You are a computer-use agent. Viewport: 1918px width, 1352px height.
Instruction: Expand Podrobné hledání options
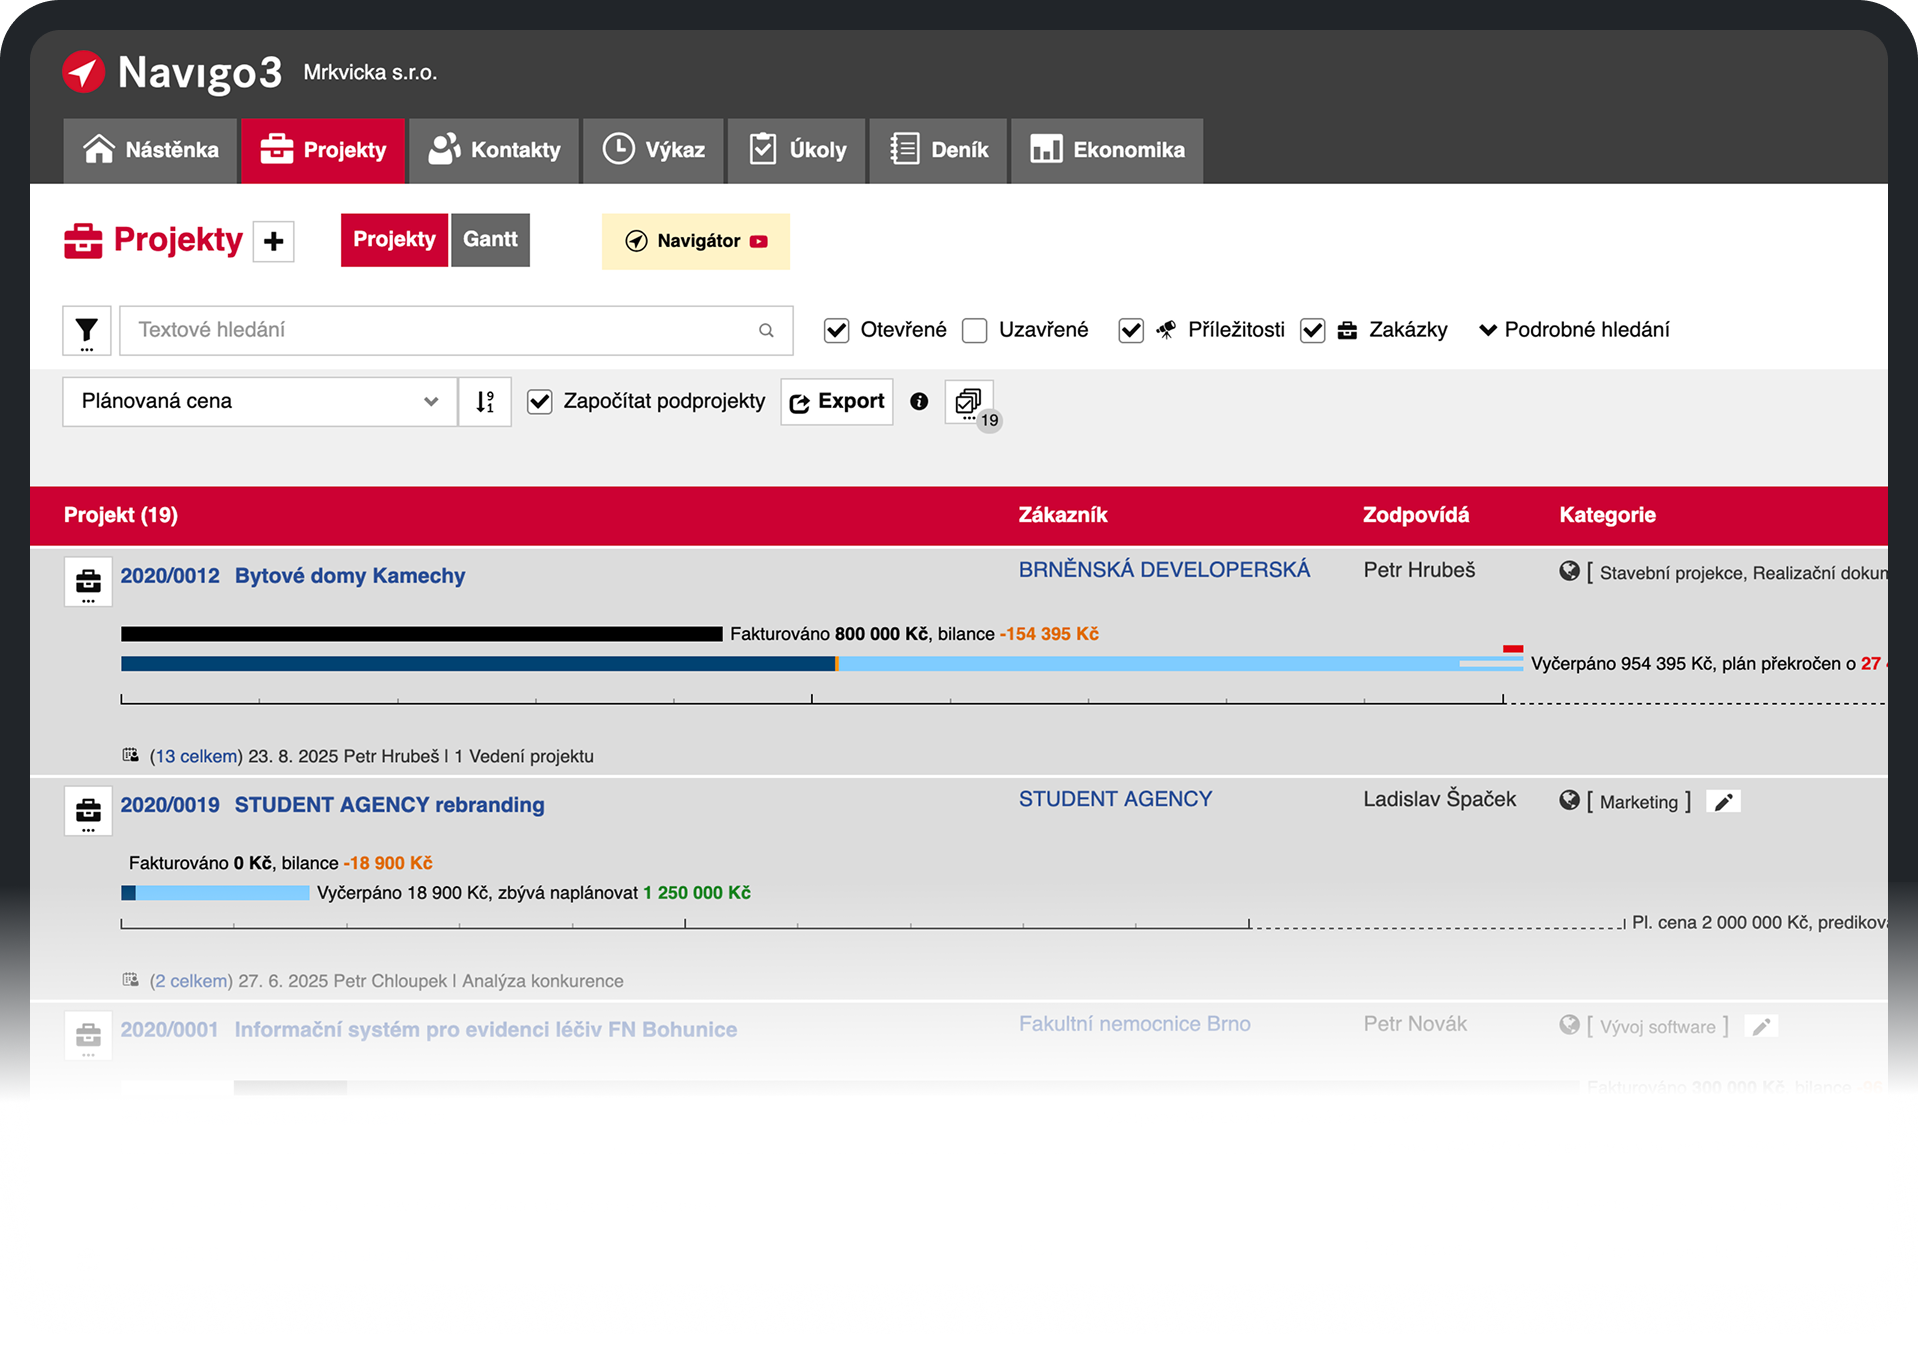click(x=1574, y=330)
